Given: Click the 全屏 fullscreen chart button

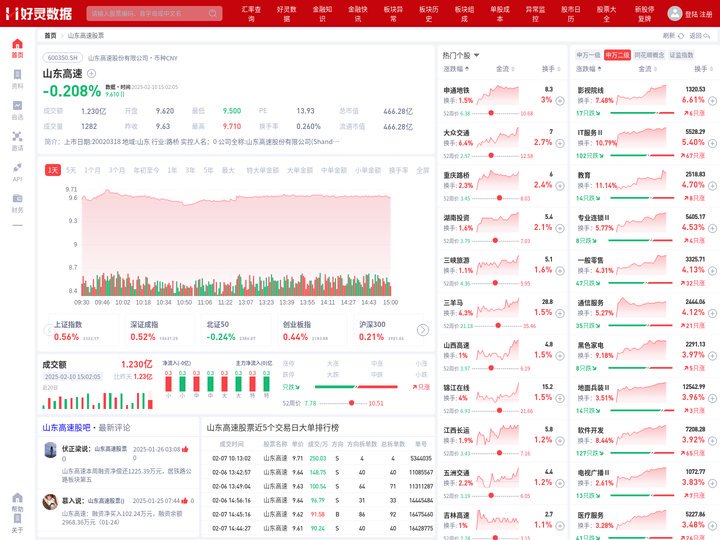Looking at the screenshot, I should 422,170.
